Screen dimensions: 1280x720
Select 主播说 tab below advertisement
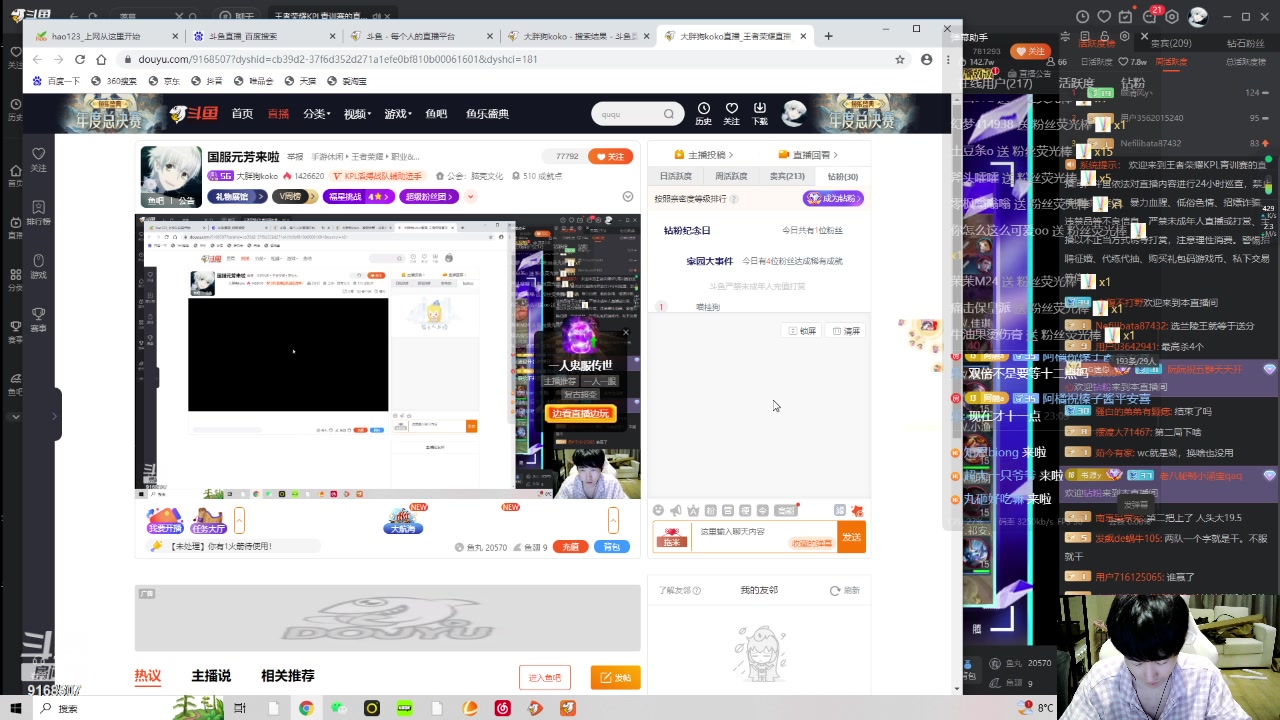pos(211,676)
